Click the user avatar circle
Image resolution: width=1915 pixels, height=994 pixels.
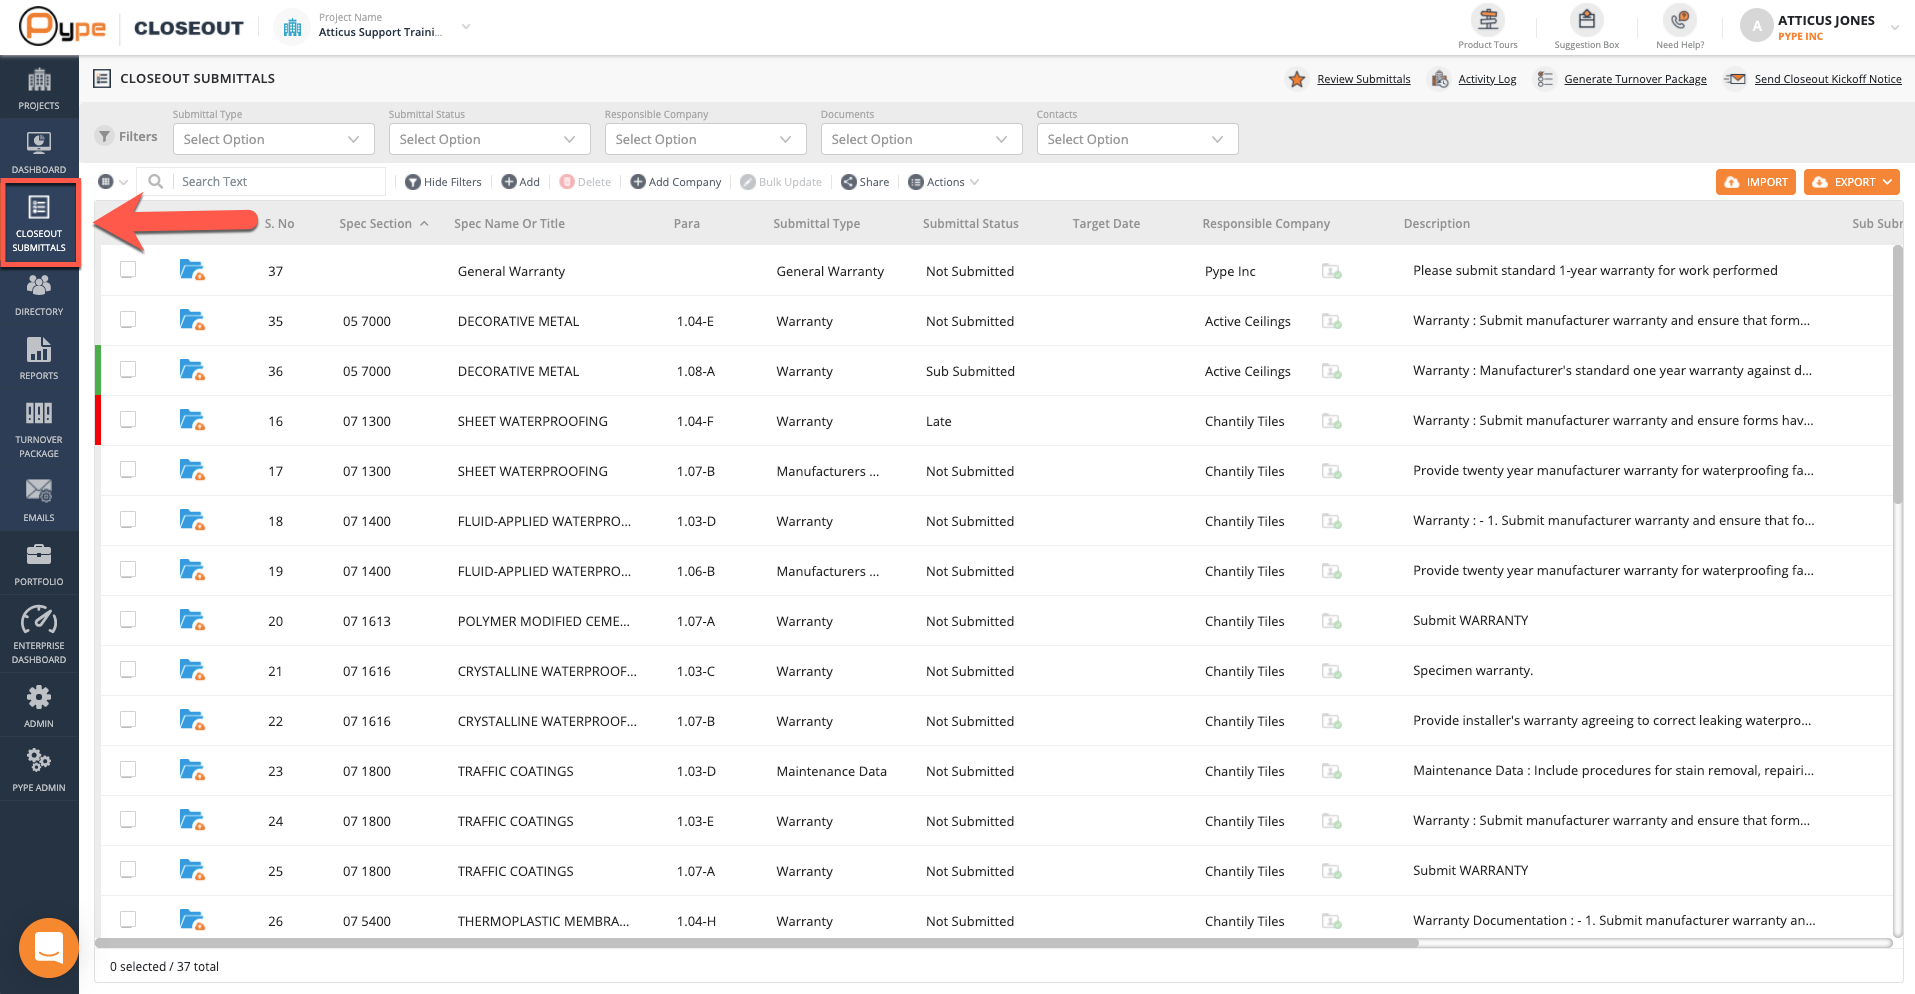point(1757,26)
